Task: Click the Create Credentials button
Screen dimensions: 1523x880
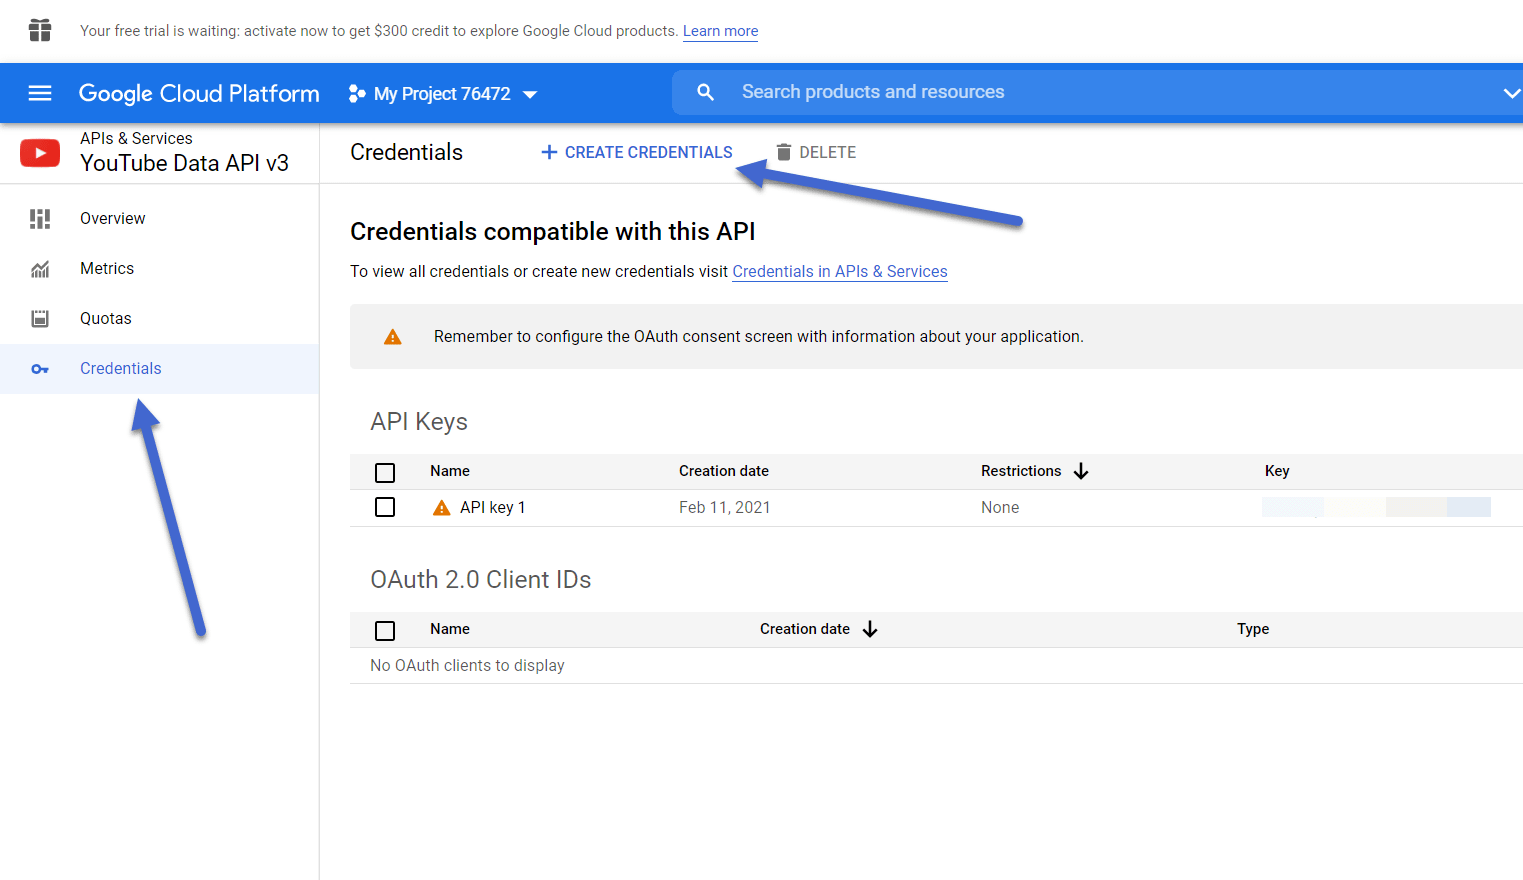Action: (x=637, y=152)
